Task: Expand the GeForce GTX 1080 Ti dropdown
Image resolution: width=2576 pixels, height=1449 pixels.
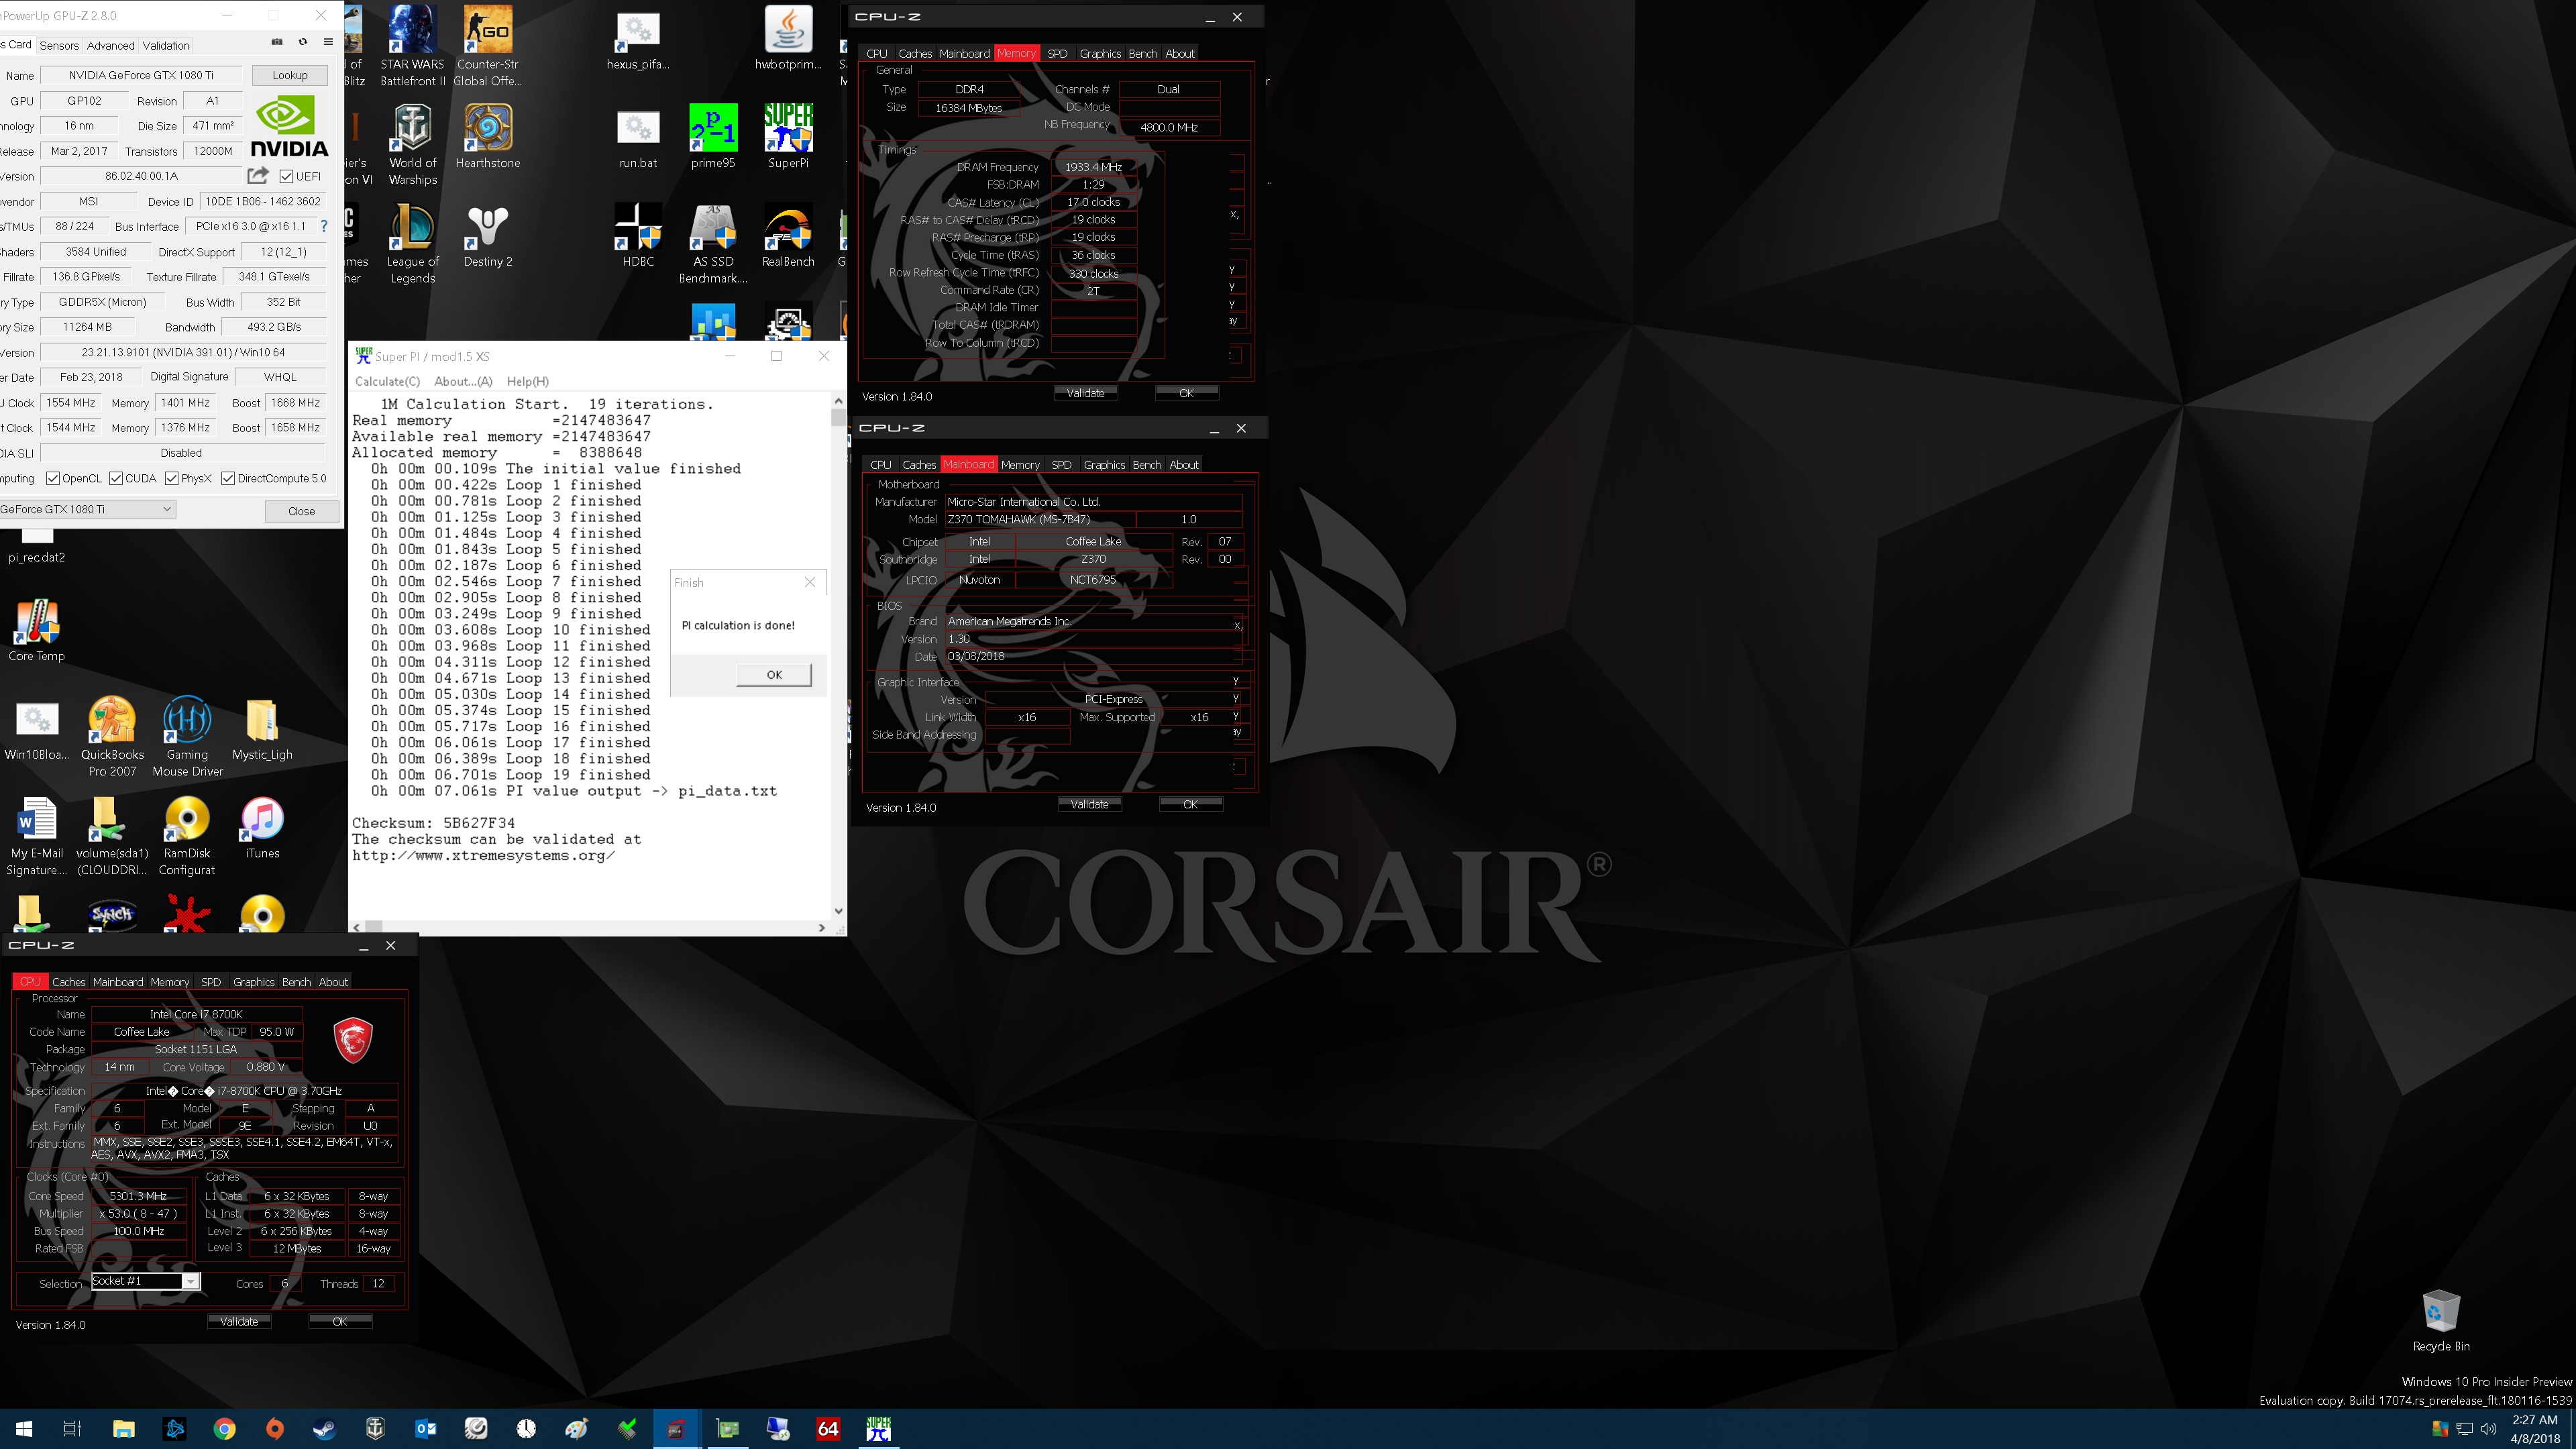Action: pos(88,509)
